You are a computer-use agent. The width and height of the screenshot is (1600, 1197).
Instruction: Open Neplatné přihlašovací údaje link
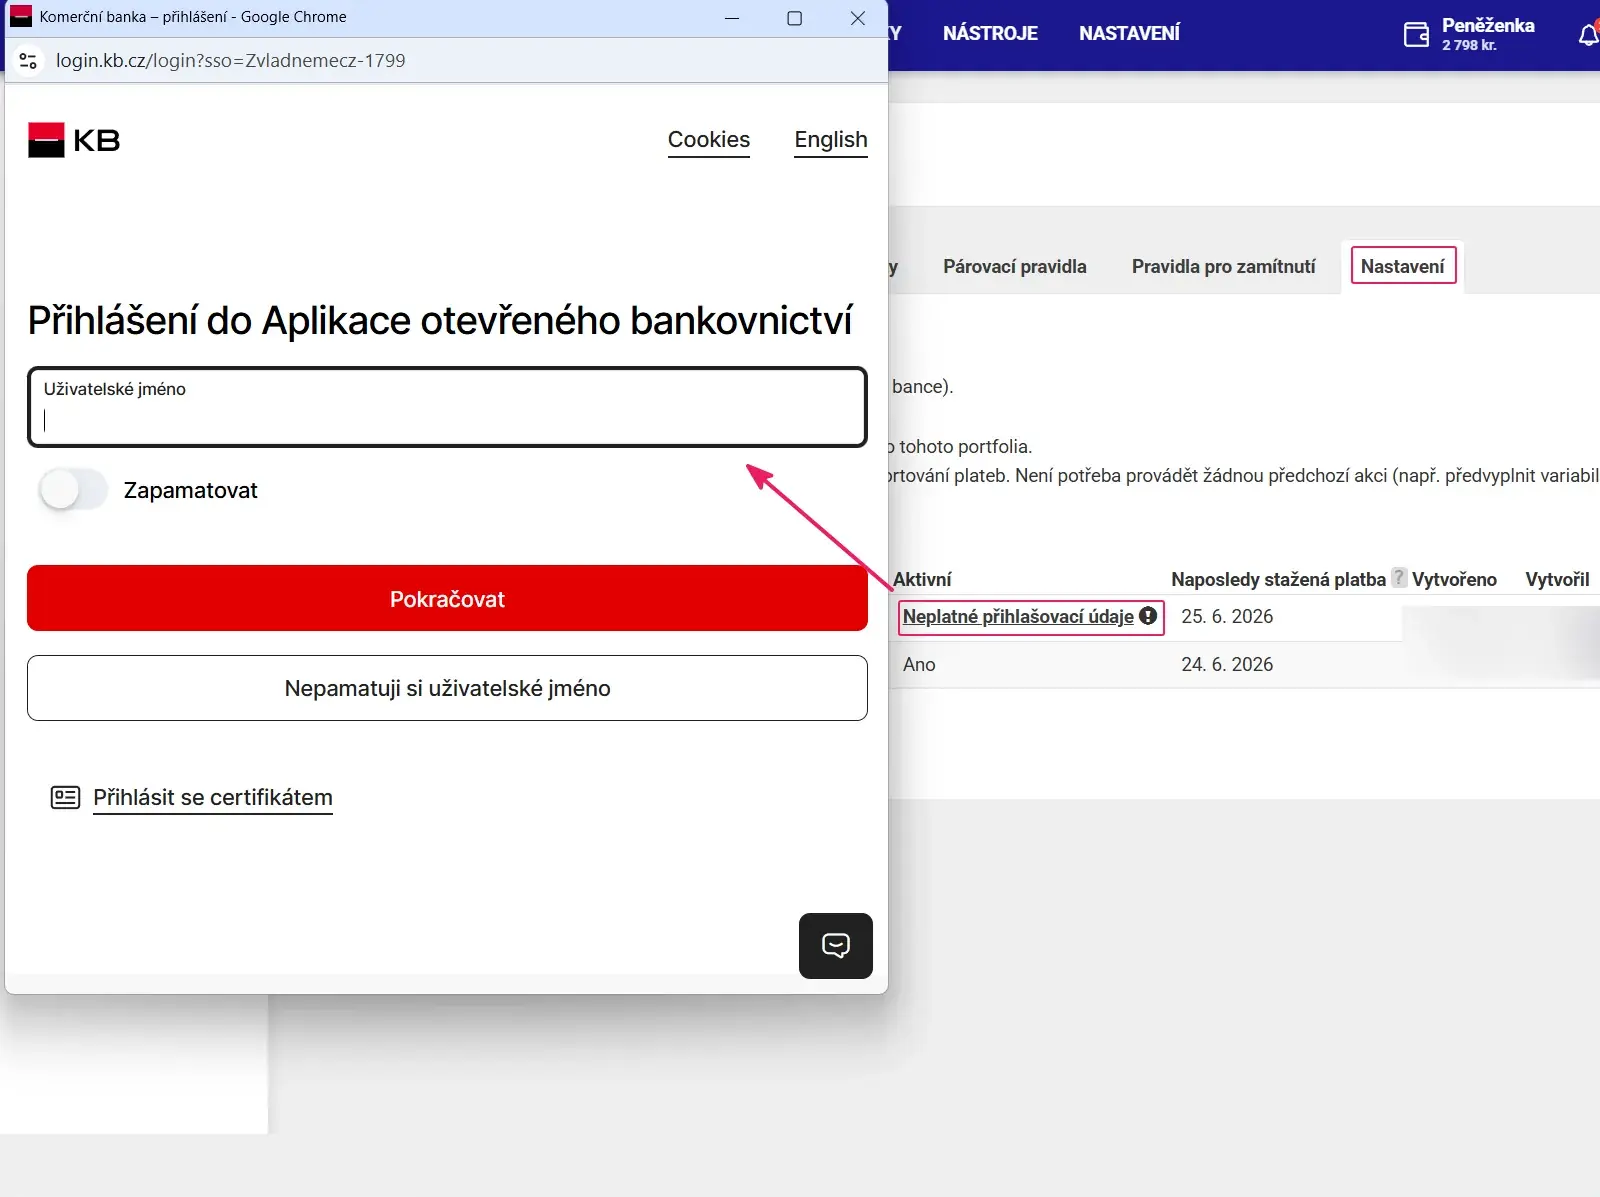(1018, 616)
